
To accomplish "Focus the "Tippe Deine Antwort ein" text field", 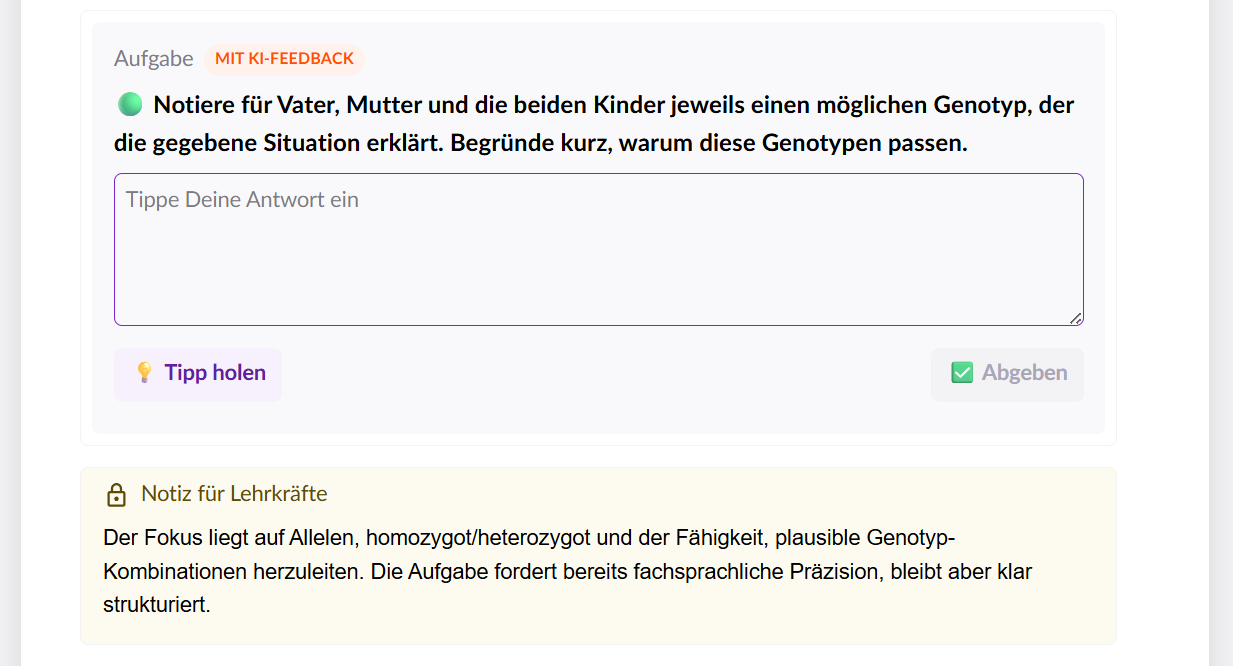I will pyautogui.click(x=598, y=250).
